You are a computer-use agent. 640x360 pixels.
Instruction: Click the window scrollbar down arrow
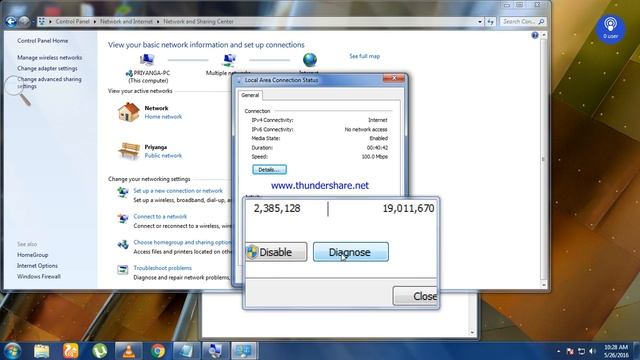tap(543, 284)
